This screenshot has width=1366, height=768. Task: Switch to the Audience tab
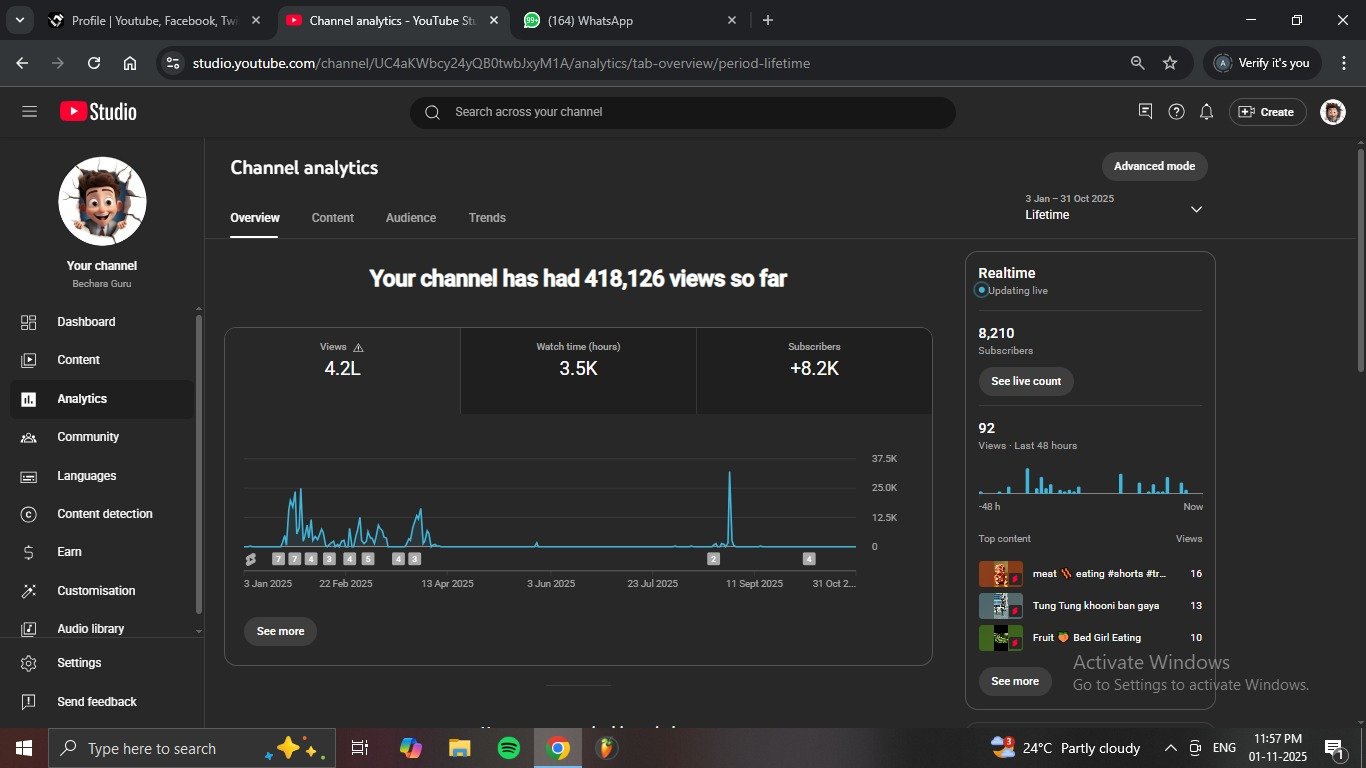click(411, 218)
